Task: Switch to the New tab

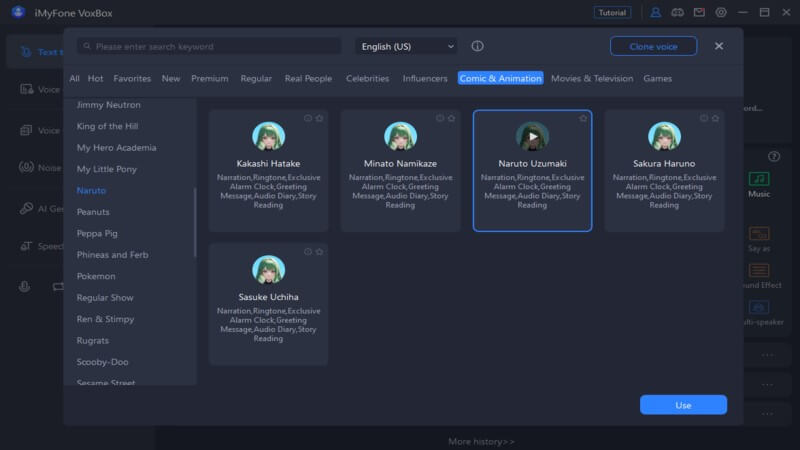Action: pos(170,79)
